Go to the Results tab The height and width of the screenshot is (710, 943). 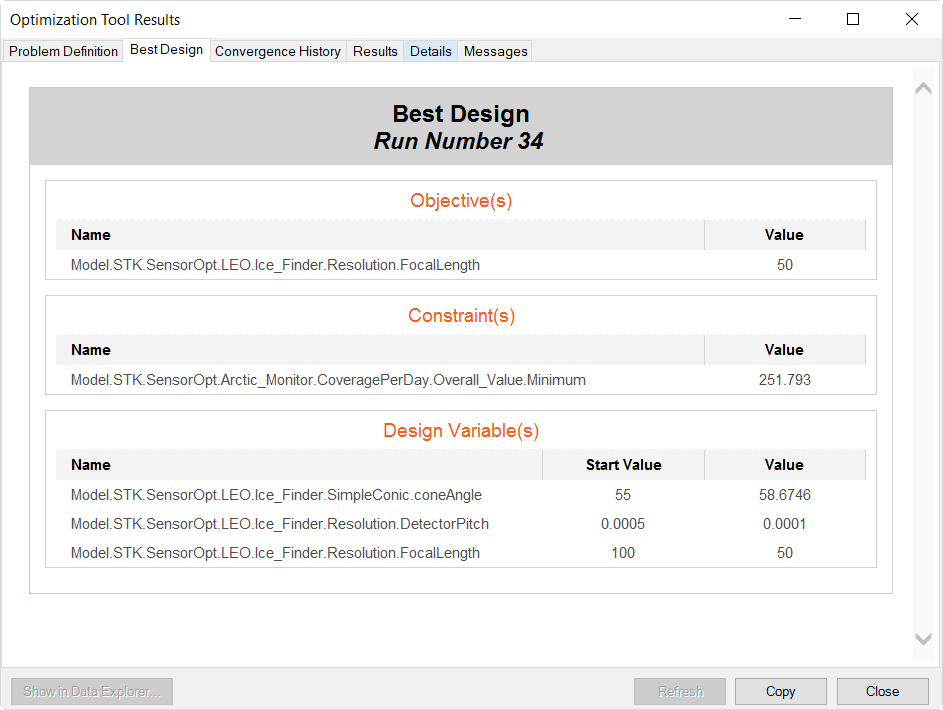tap(375, 51)
